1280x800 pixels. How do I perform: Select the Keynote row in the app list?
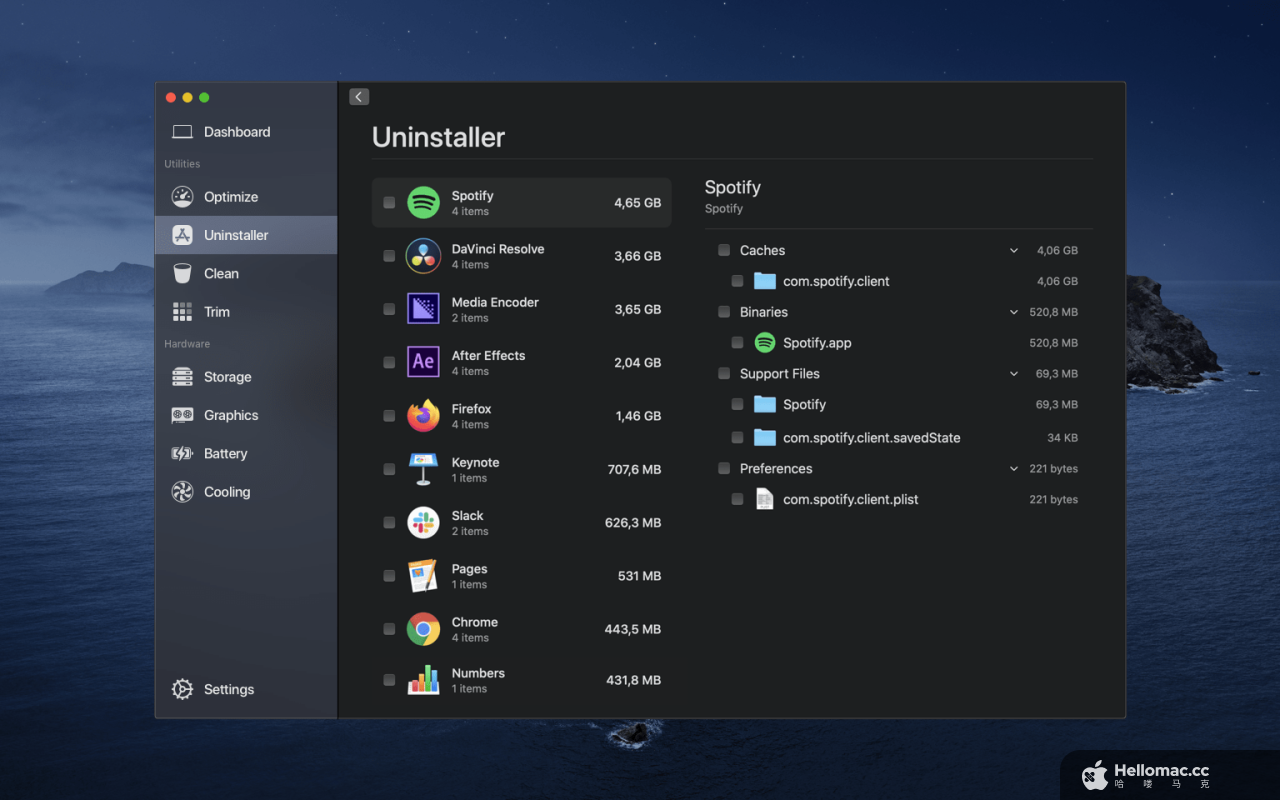tap(522, 469)
